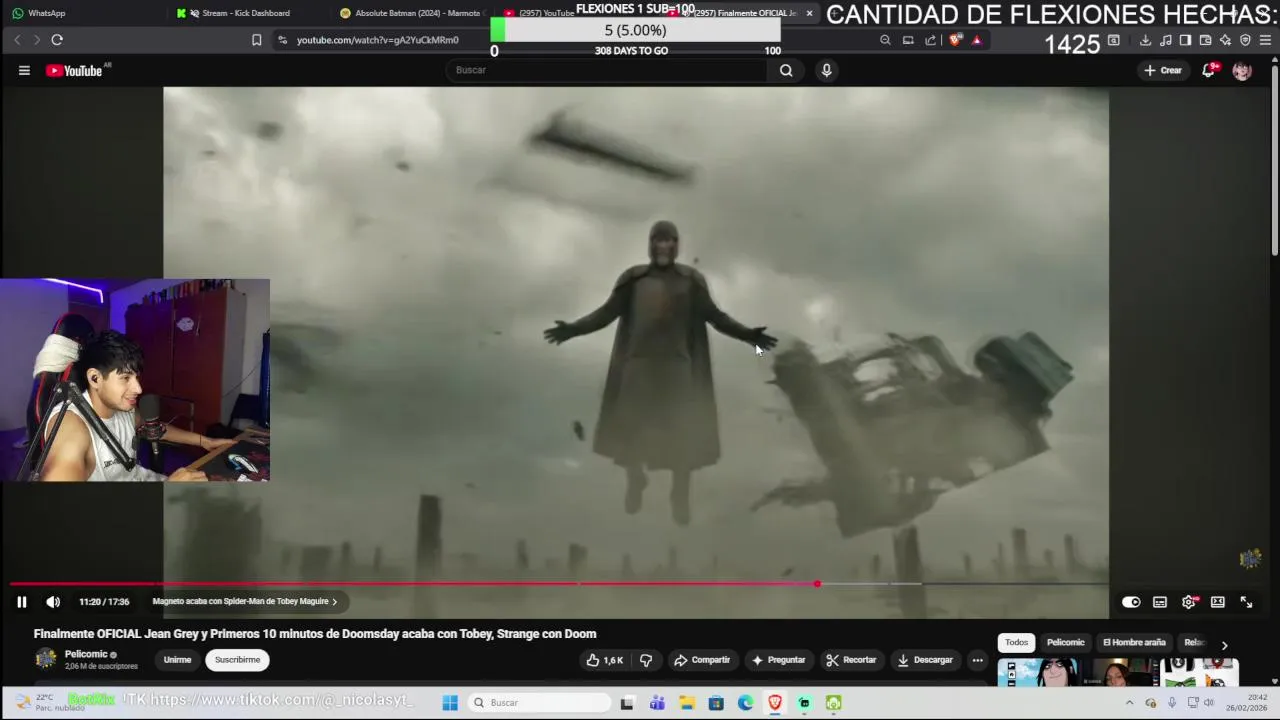Click the YouTube search magnifier button
Screen dimensions: 1280x720
coord(786,70)
